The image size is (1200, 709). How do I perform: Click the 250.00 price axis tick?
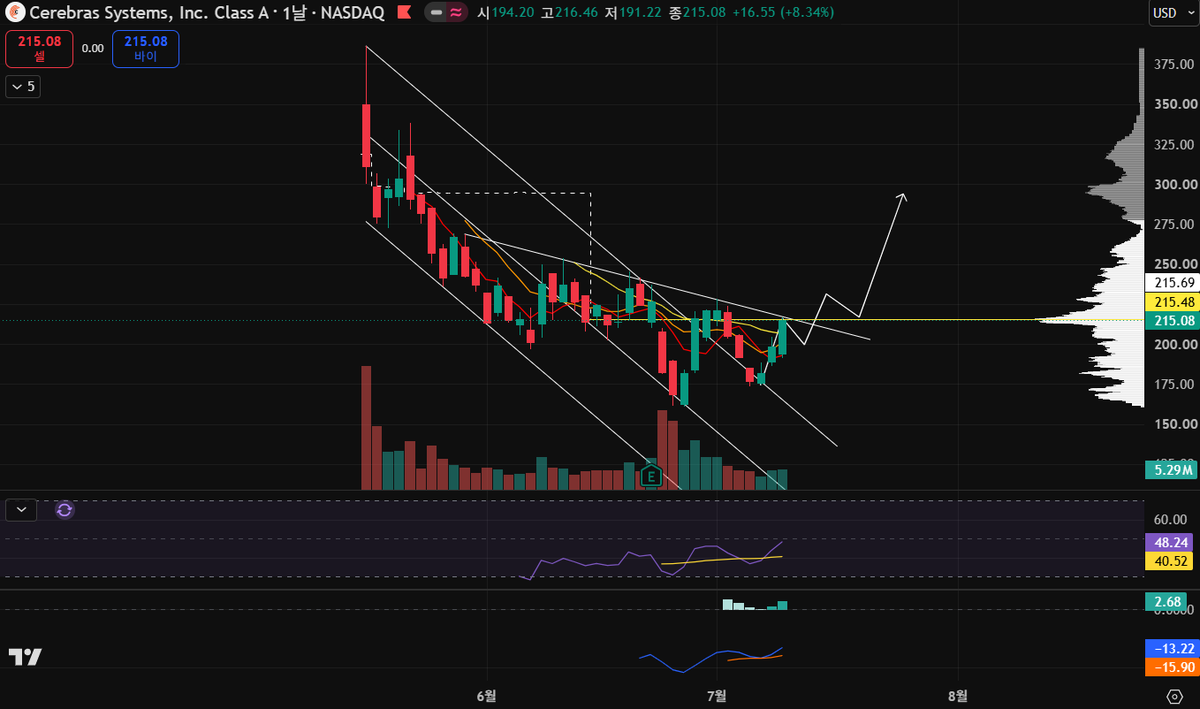click(1174, 264)
